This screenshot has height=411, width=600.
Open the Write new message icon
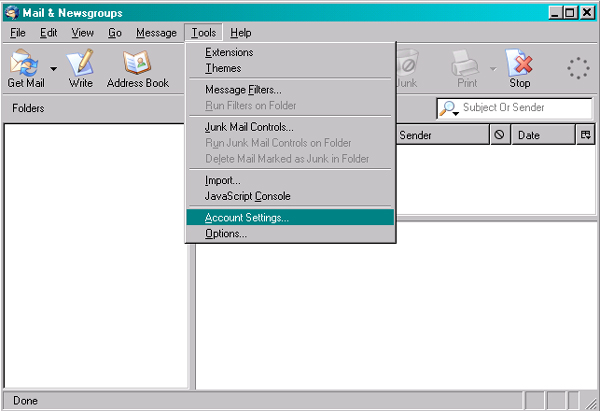point(80,65)
